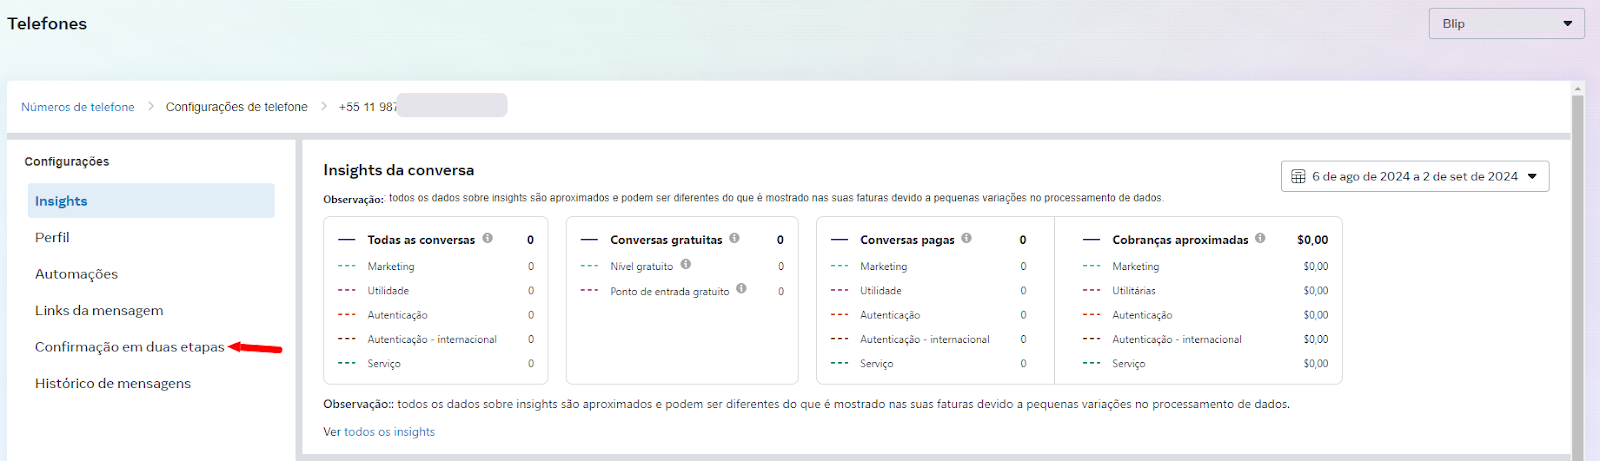Open the todos os insights link

389,432
